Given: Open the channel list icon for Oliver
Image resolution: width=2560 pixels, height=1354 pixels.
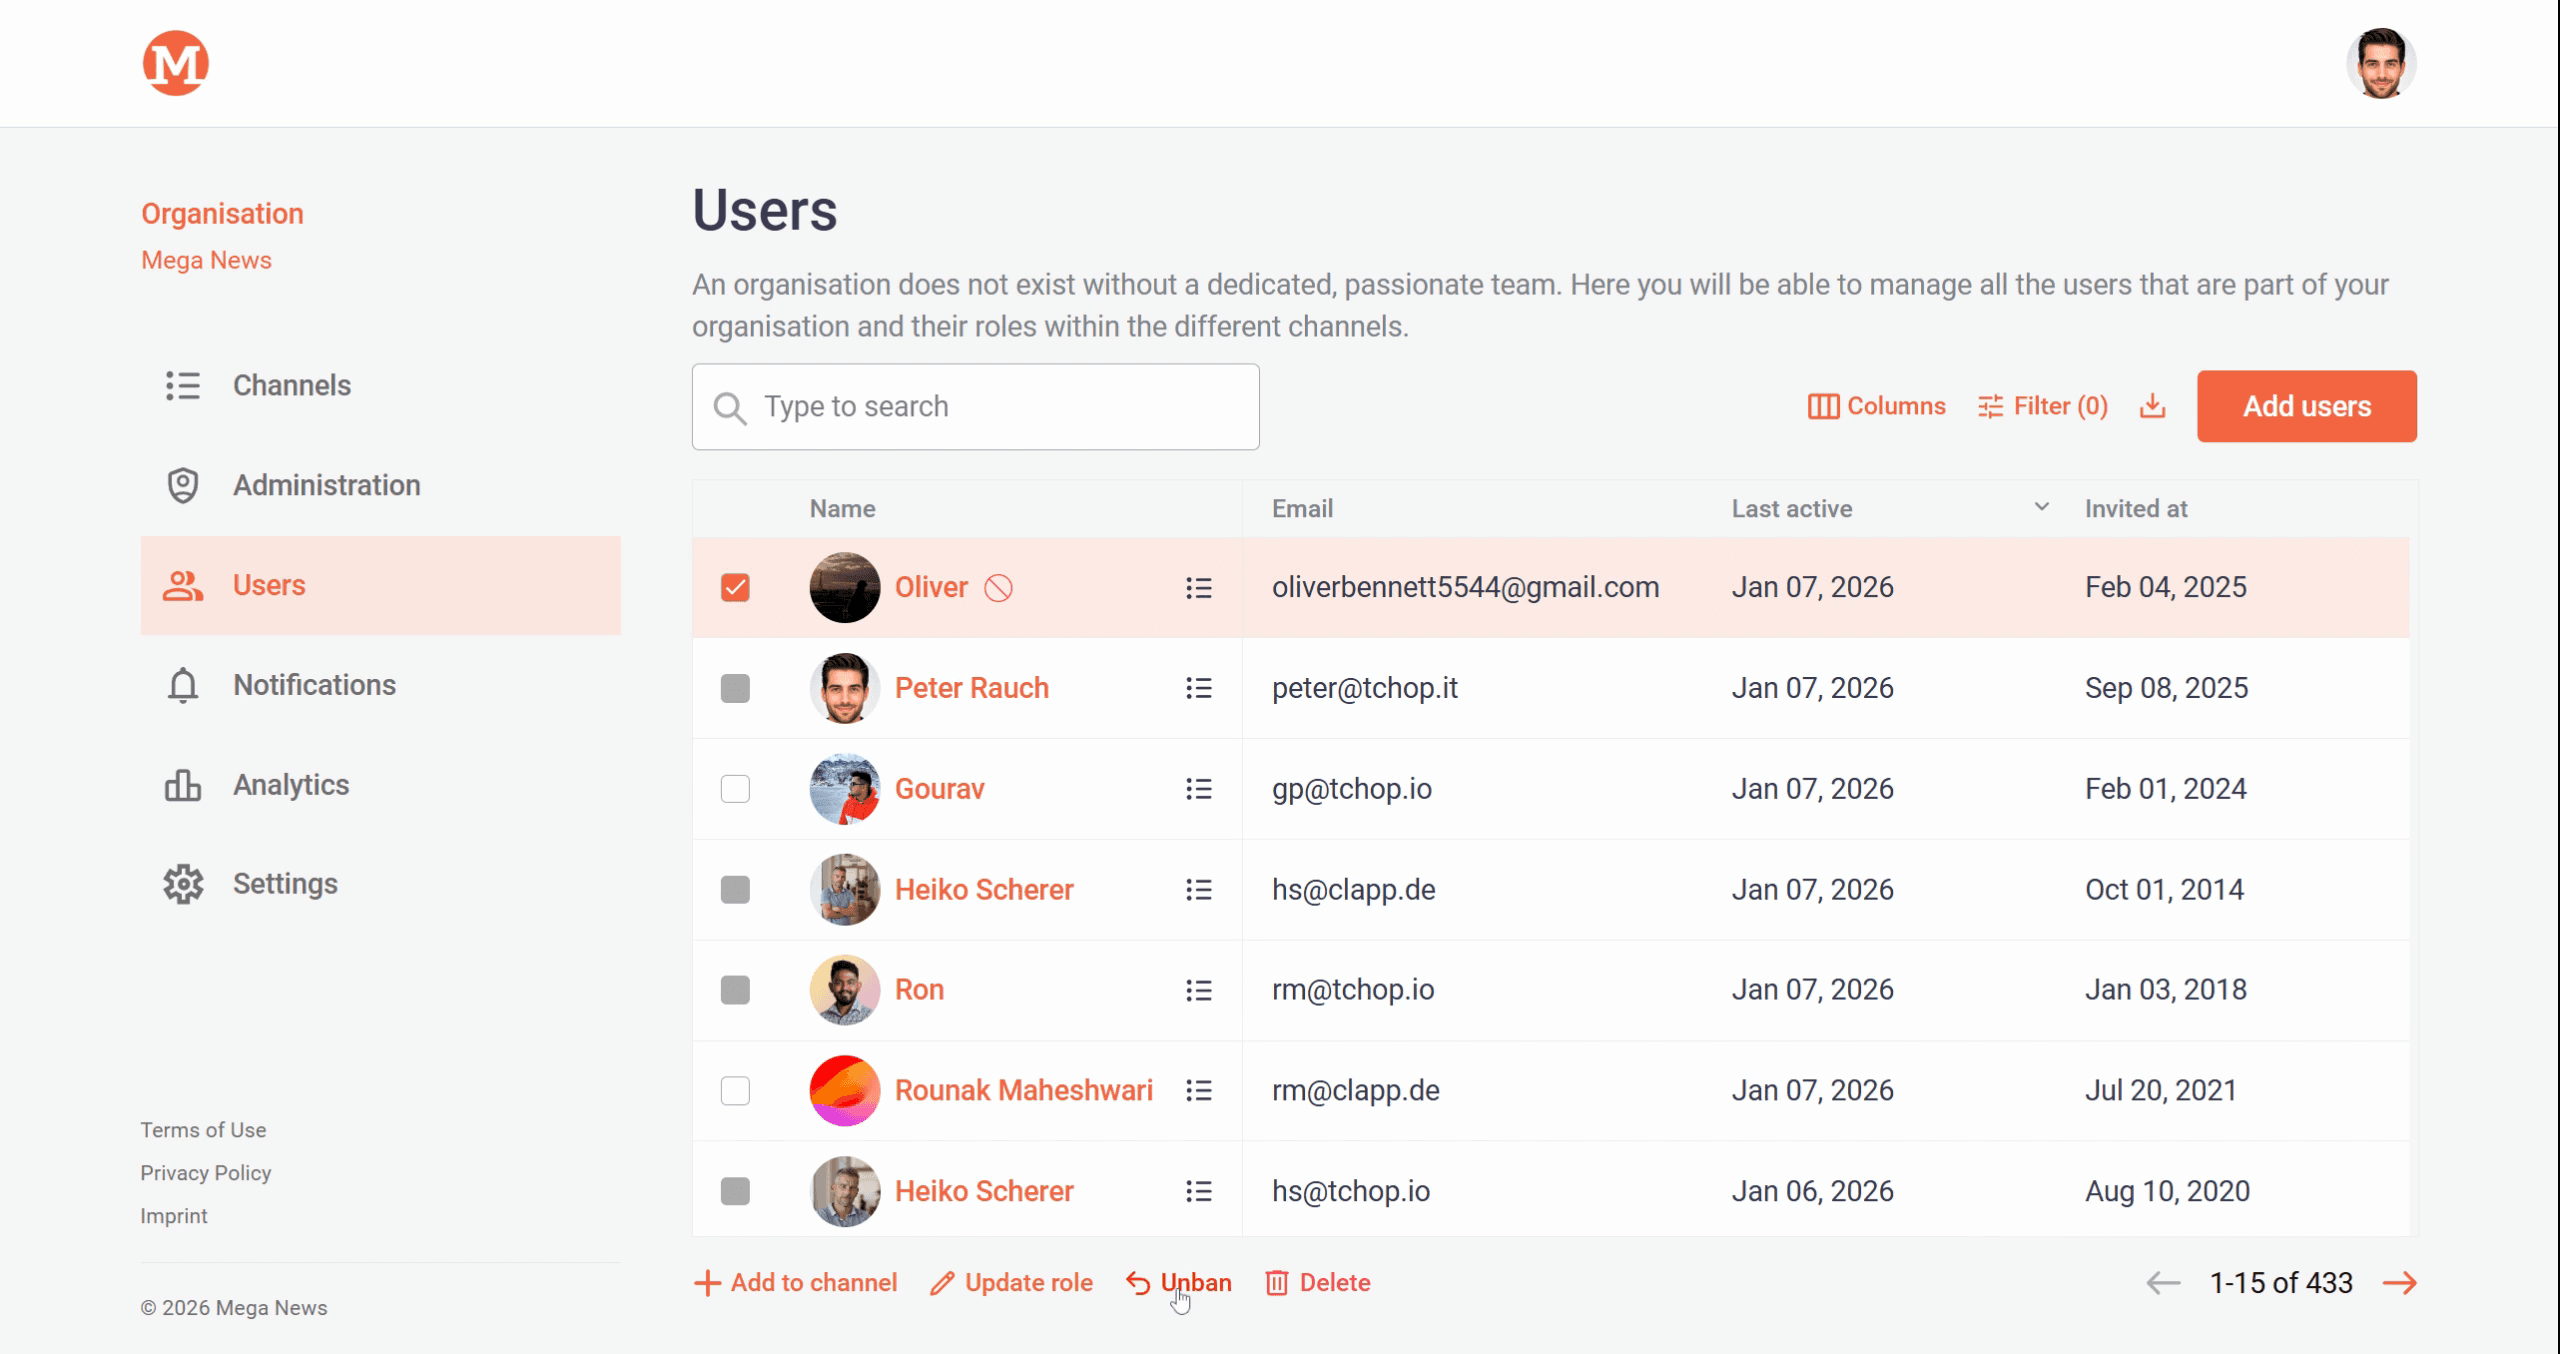Looking at the screenshot, I should [x=1198, y=588].
